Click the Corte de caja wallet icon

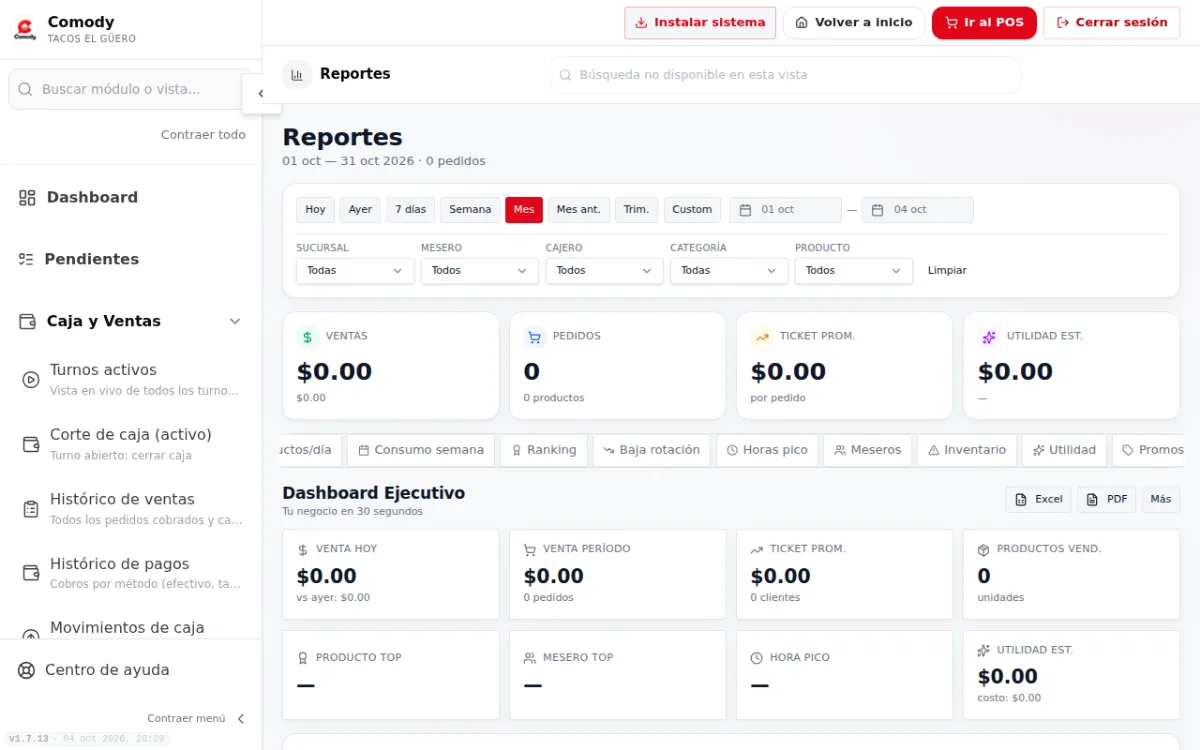pyautogui.click(x=31, y=444)
